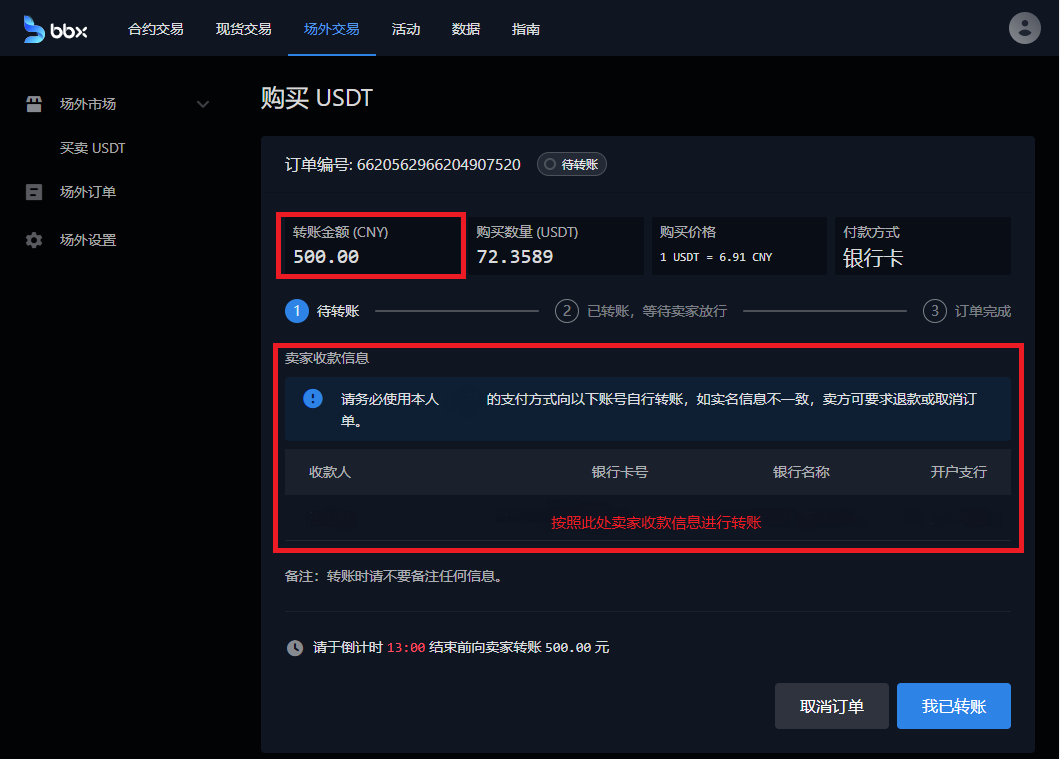
Task: Click the price 1 USDT = 6.91 CNY
Action: click(716, 257)
